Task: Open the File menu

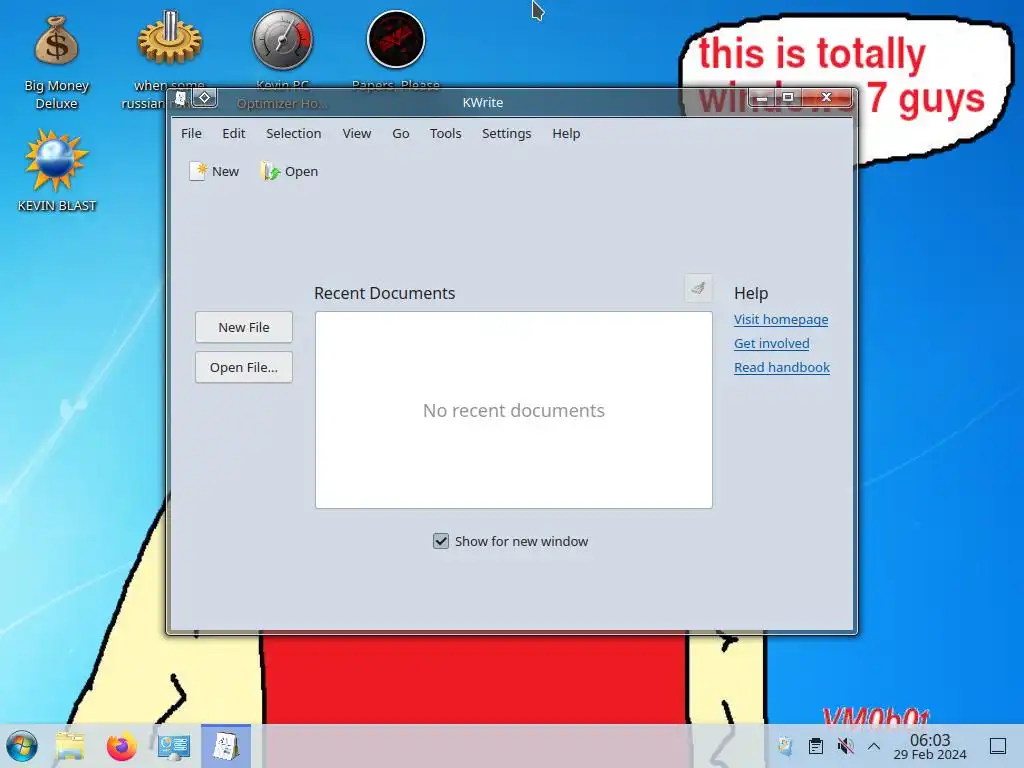Action: coord(191,133)
